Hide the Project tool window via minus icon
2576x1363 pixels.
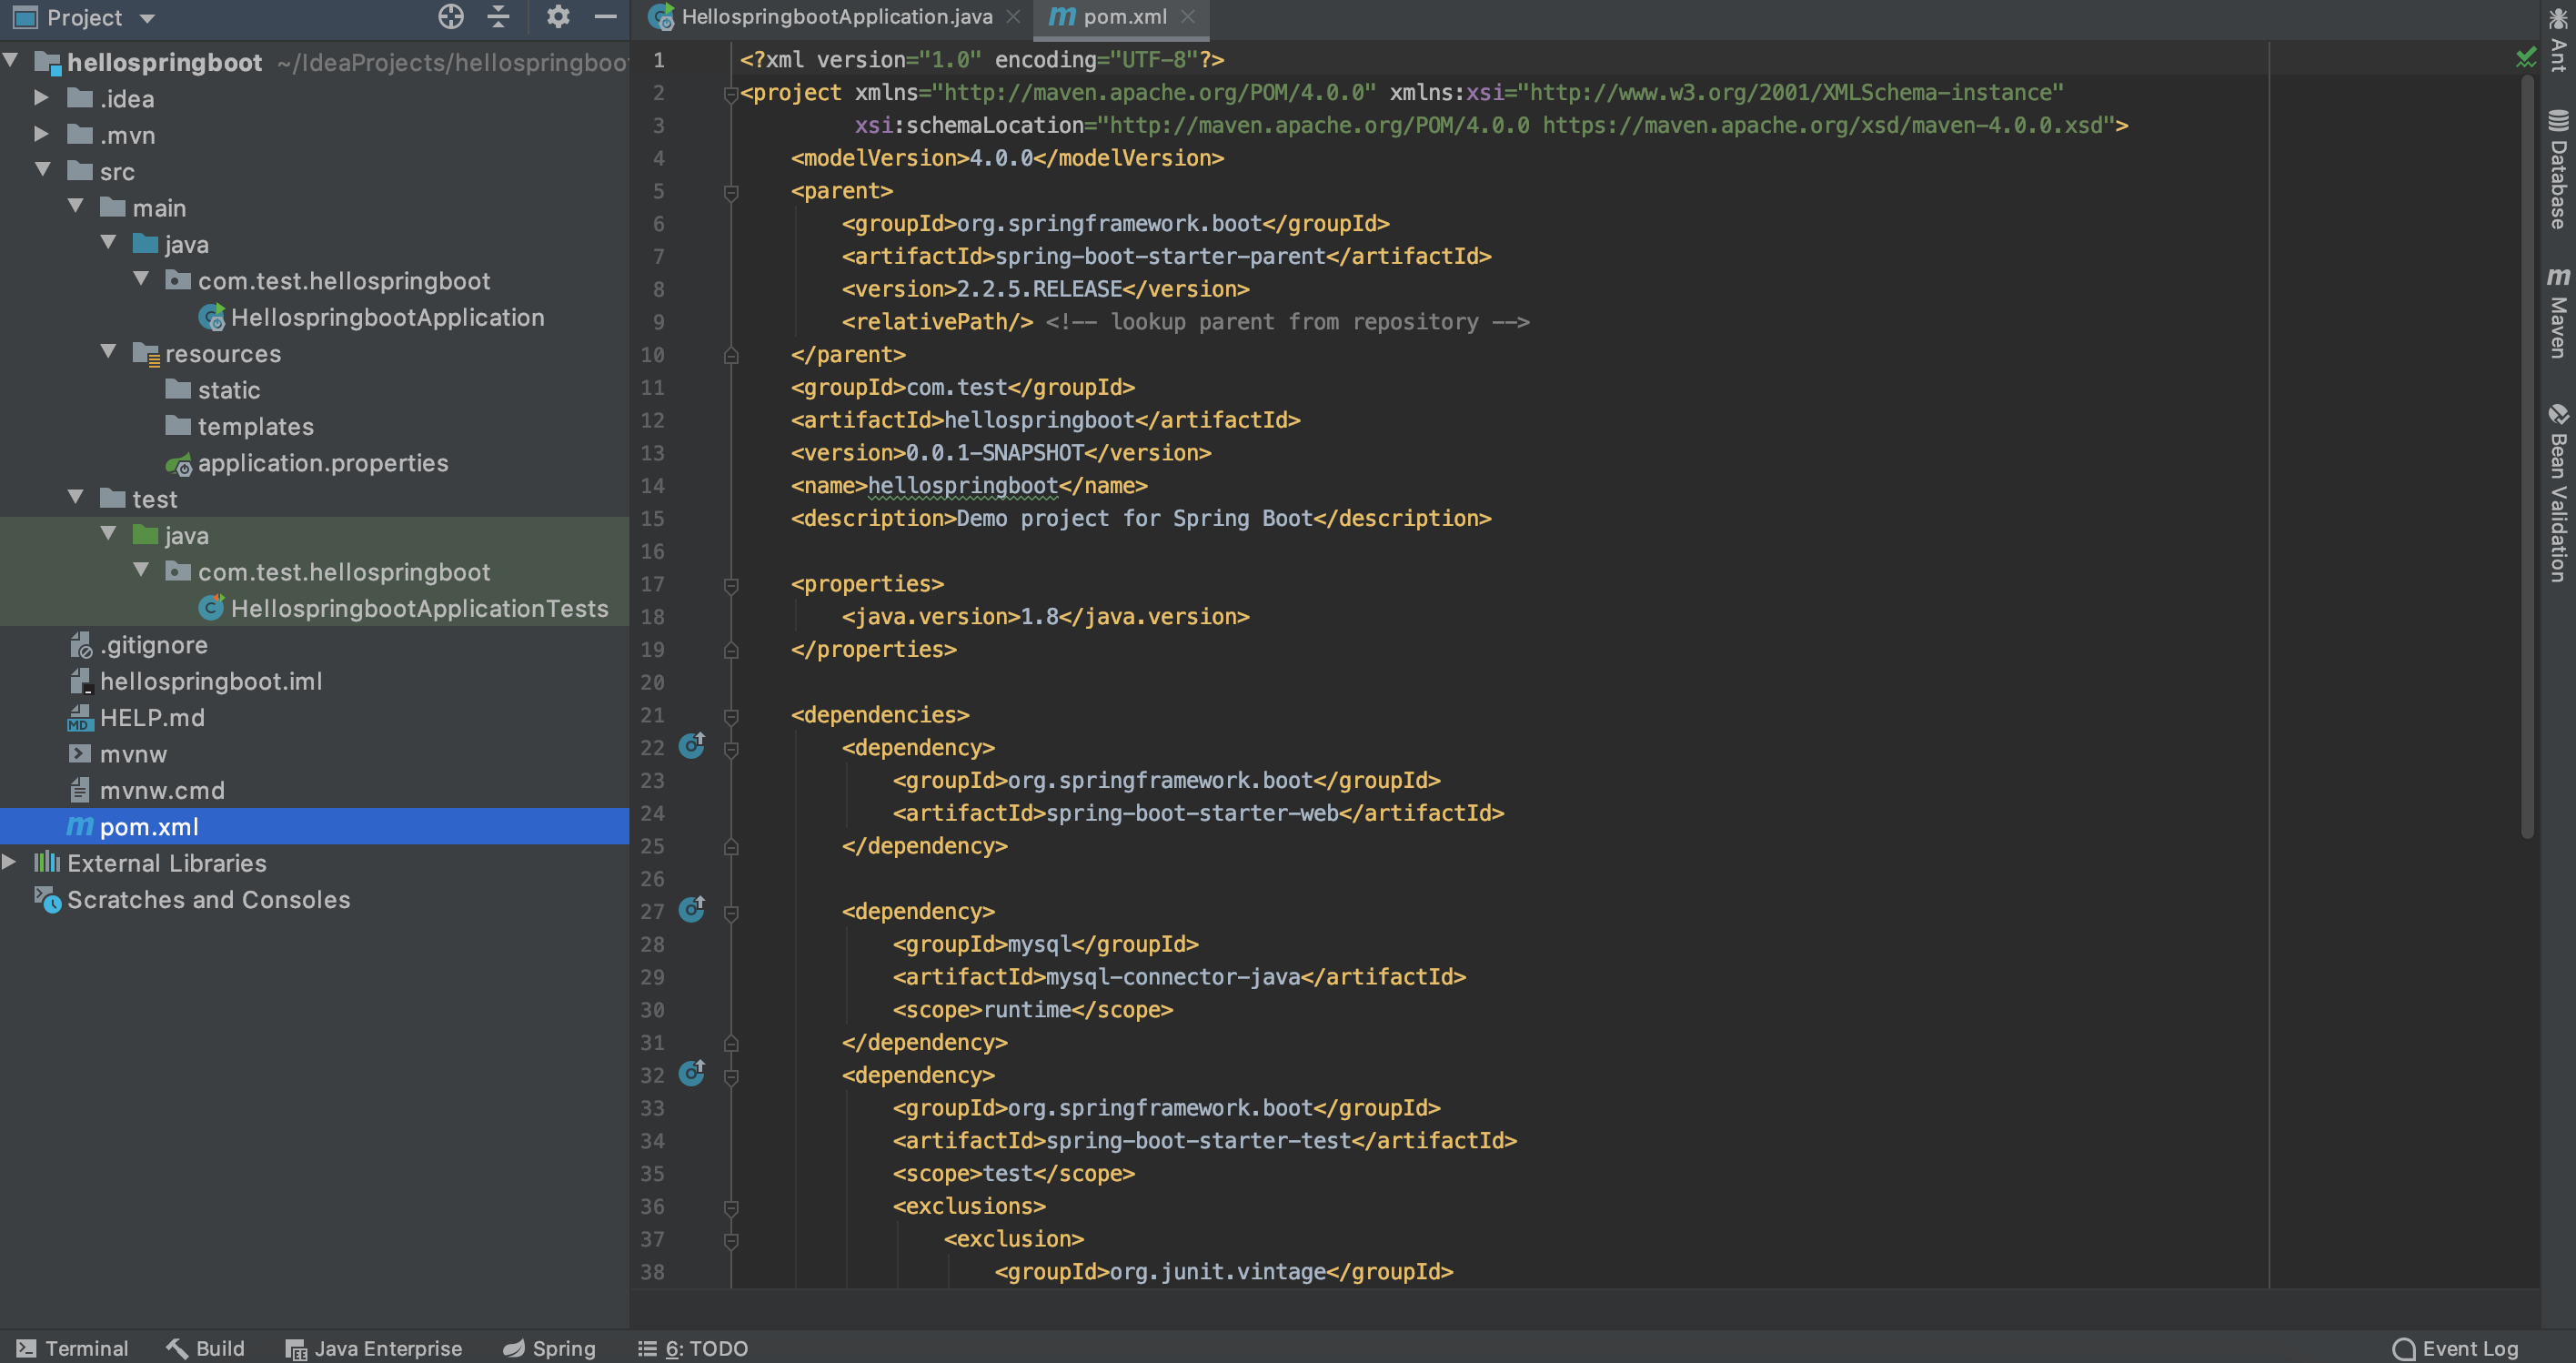tap(605, 17)
